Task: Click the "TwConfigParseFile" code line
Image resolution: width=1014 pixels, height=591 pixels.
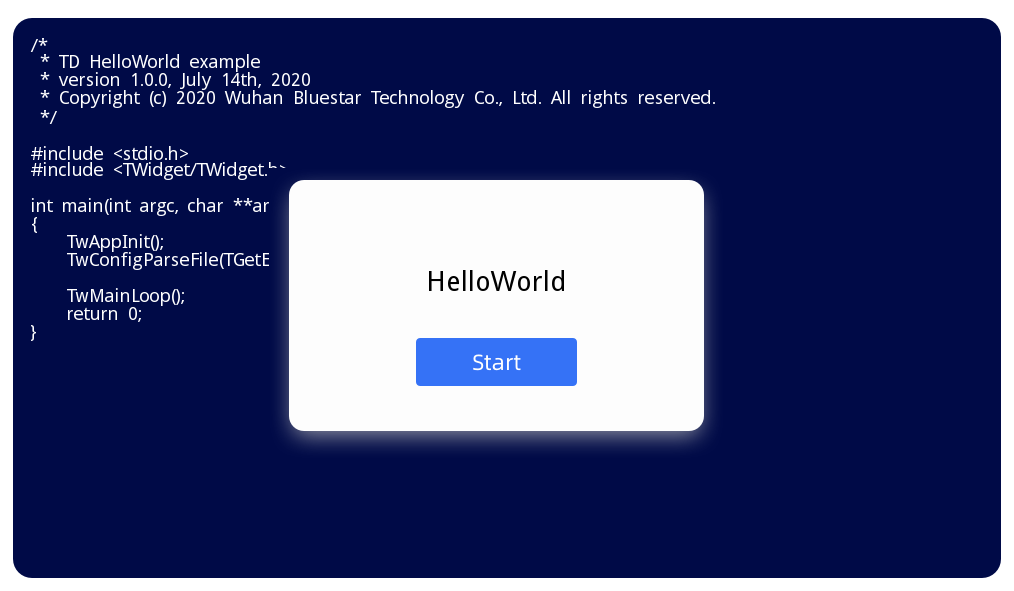Action: (167, 260)
